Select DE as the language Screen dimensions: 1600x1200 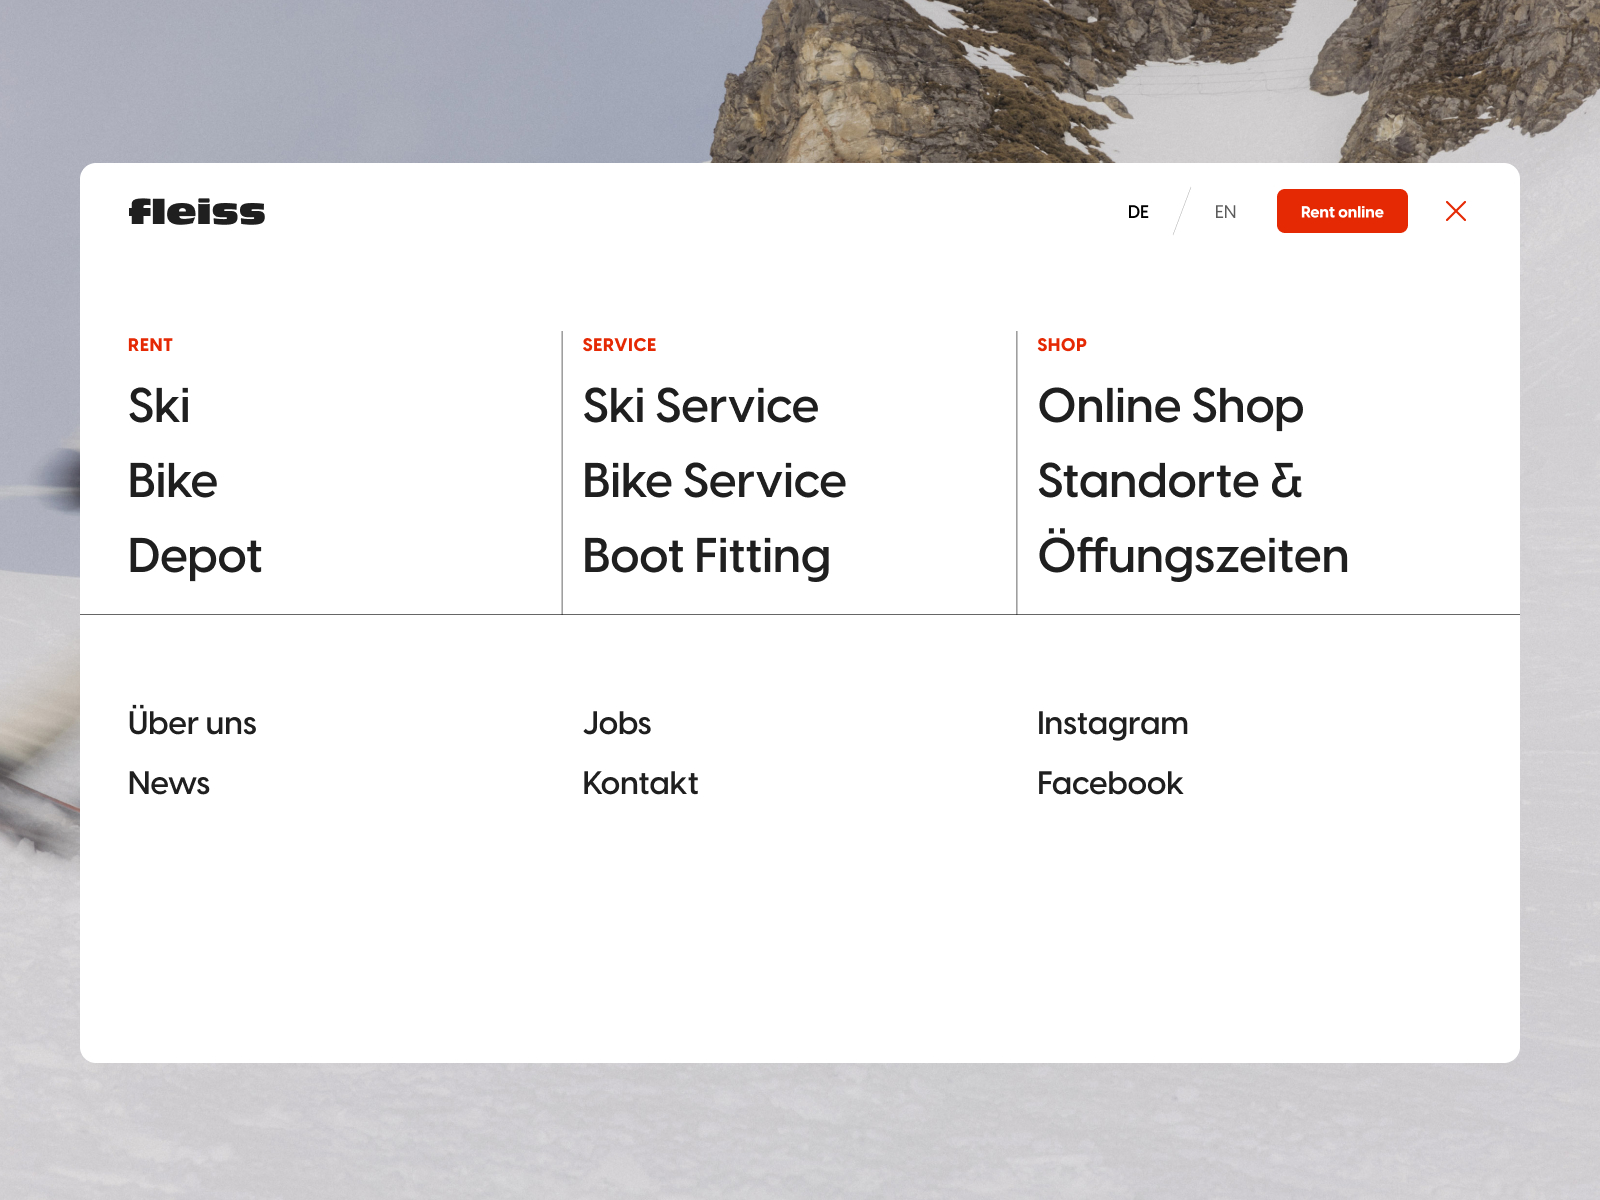(x=1138, y=211)
